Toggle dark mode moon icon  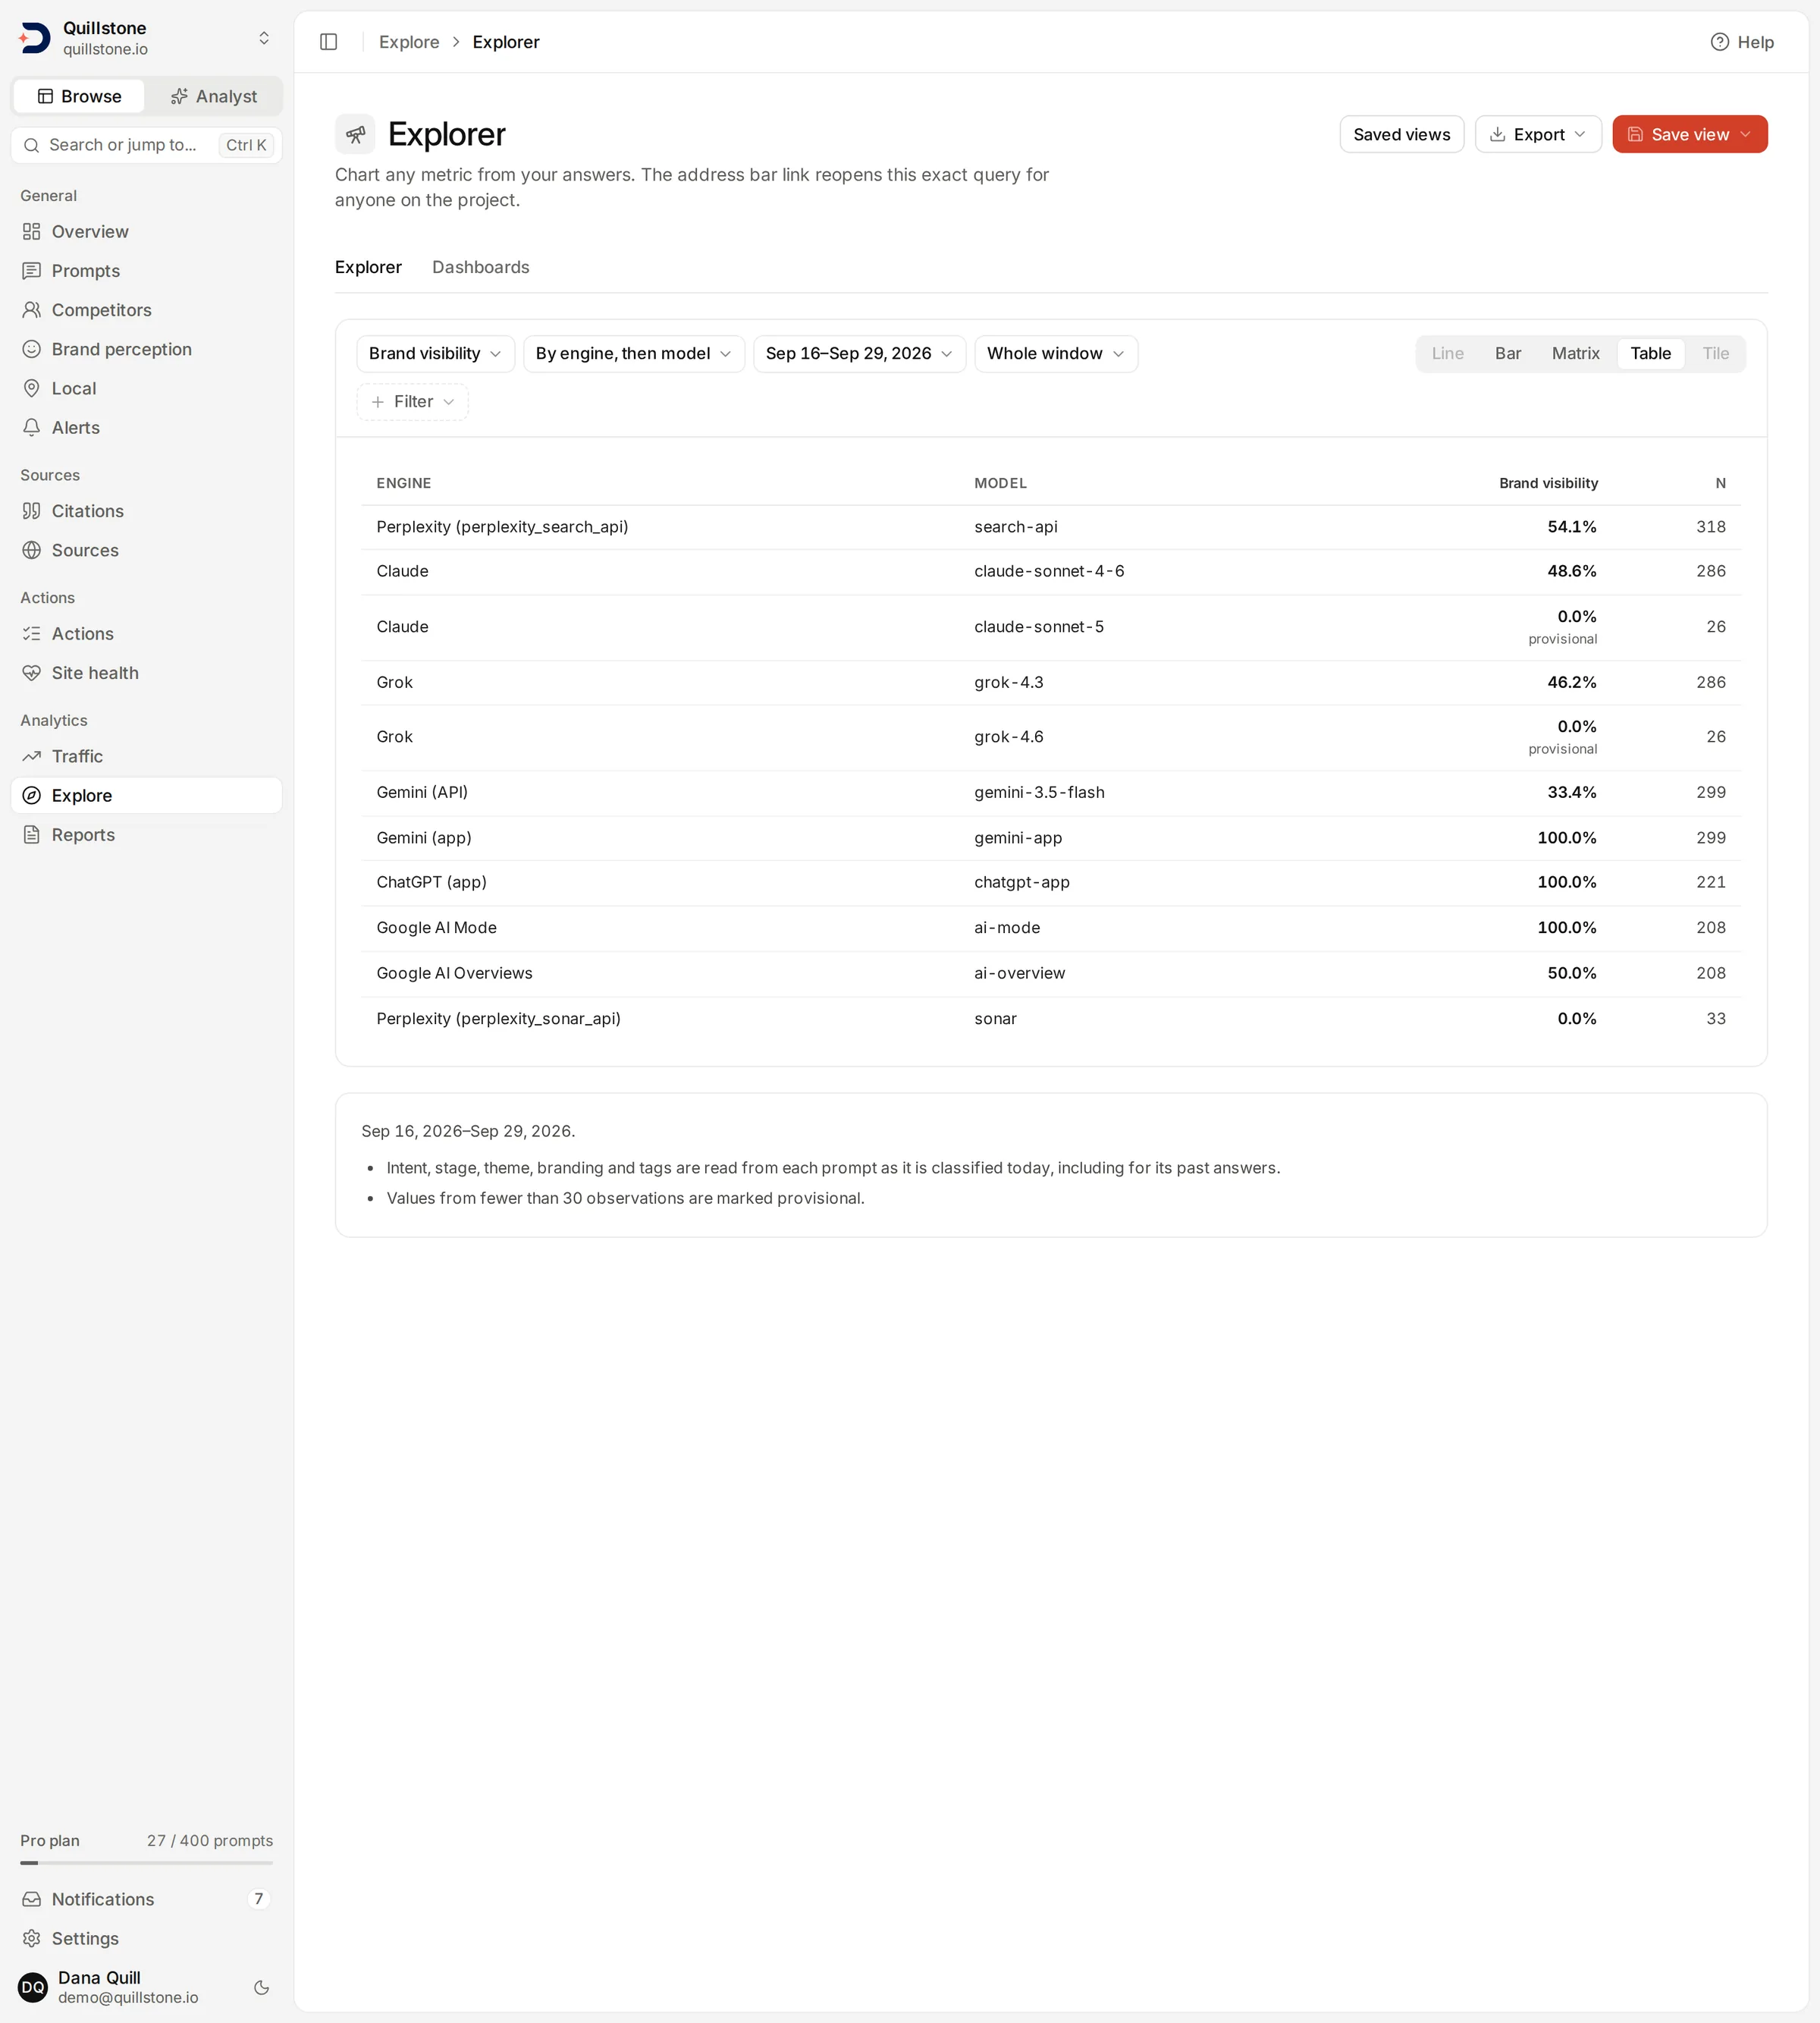[262, 1987]
